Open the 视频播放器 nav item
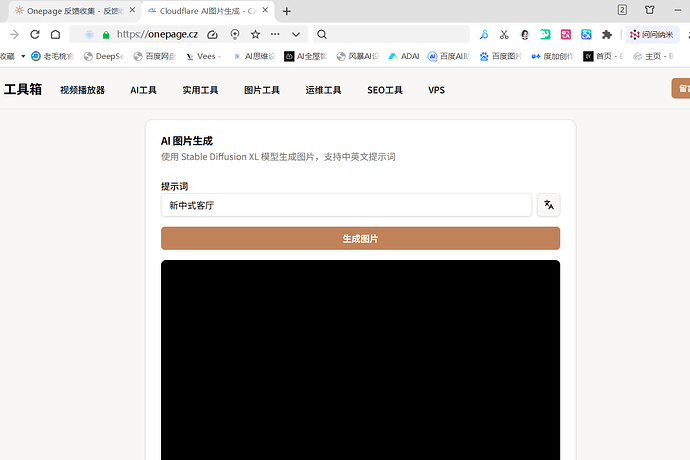 (x=82, y=90)
